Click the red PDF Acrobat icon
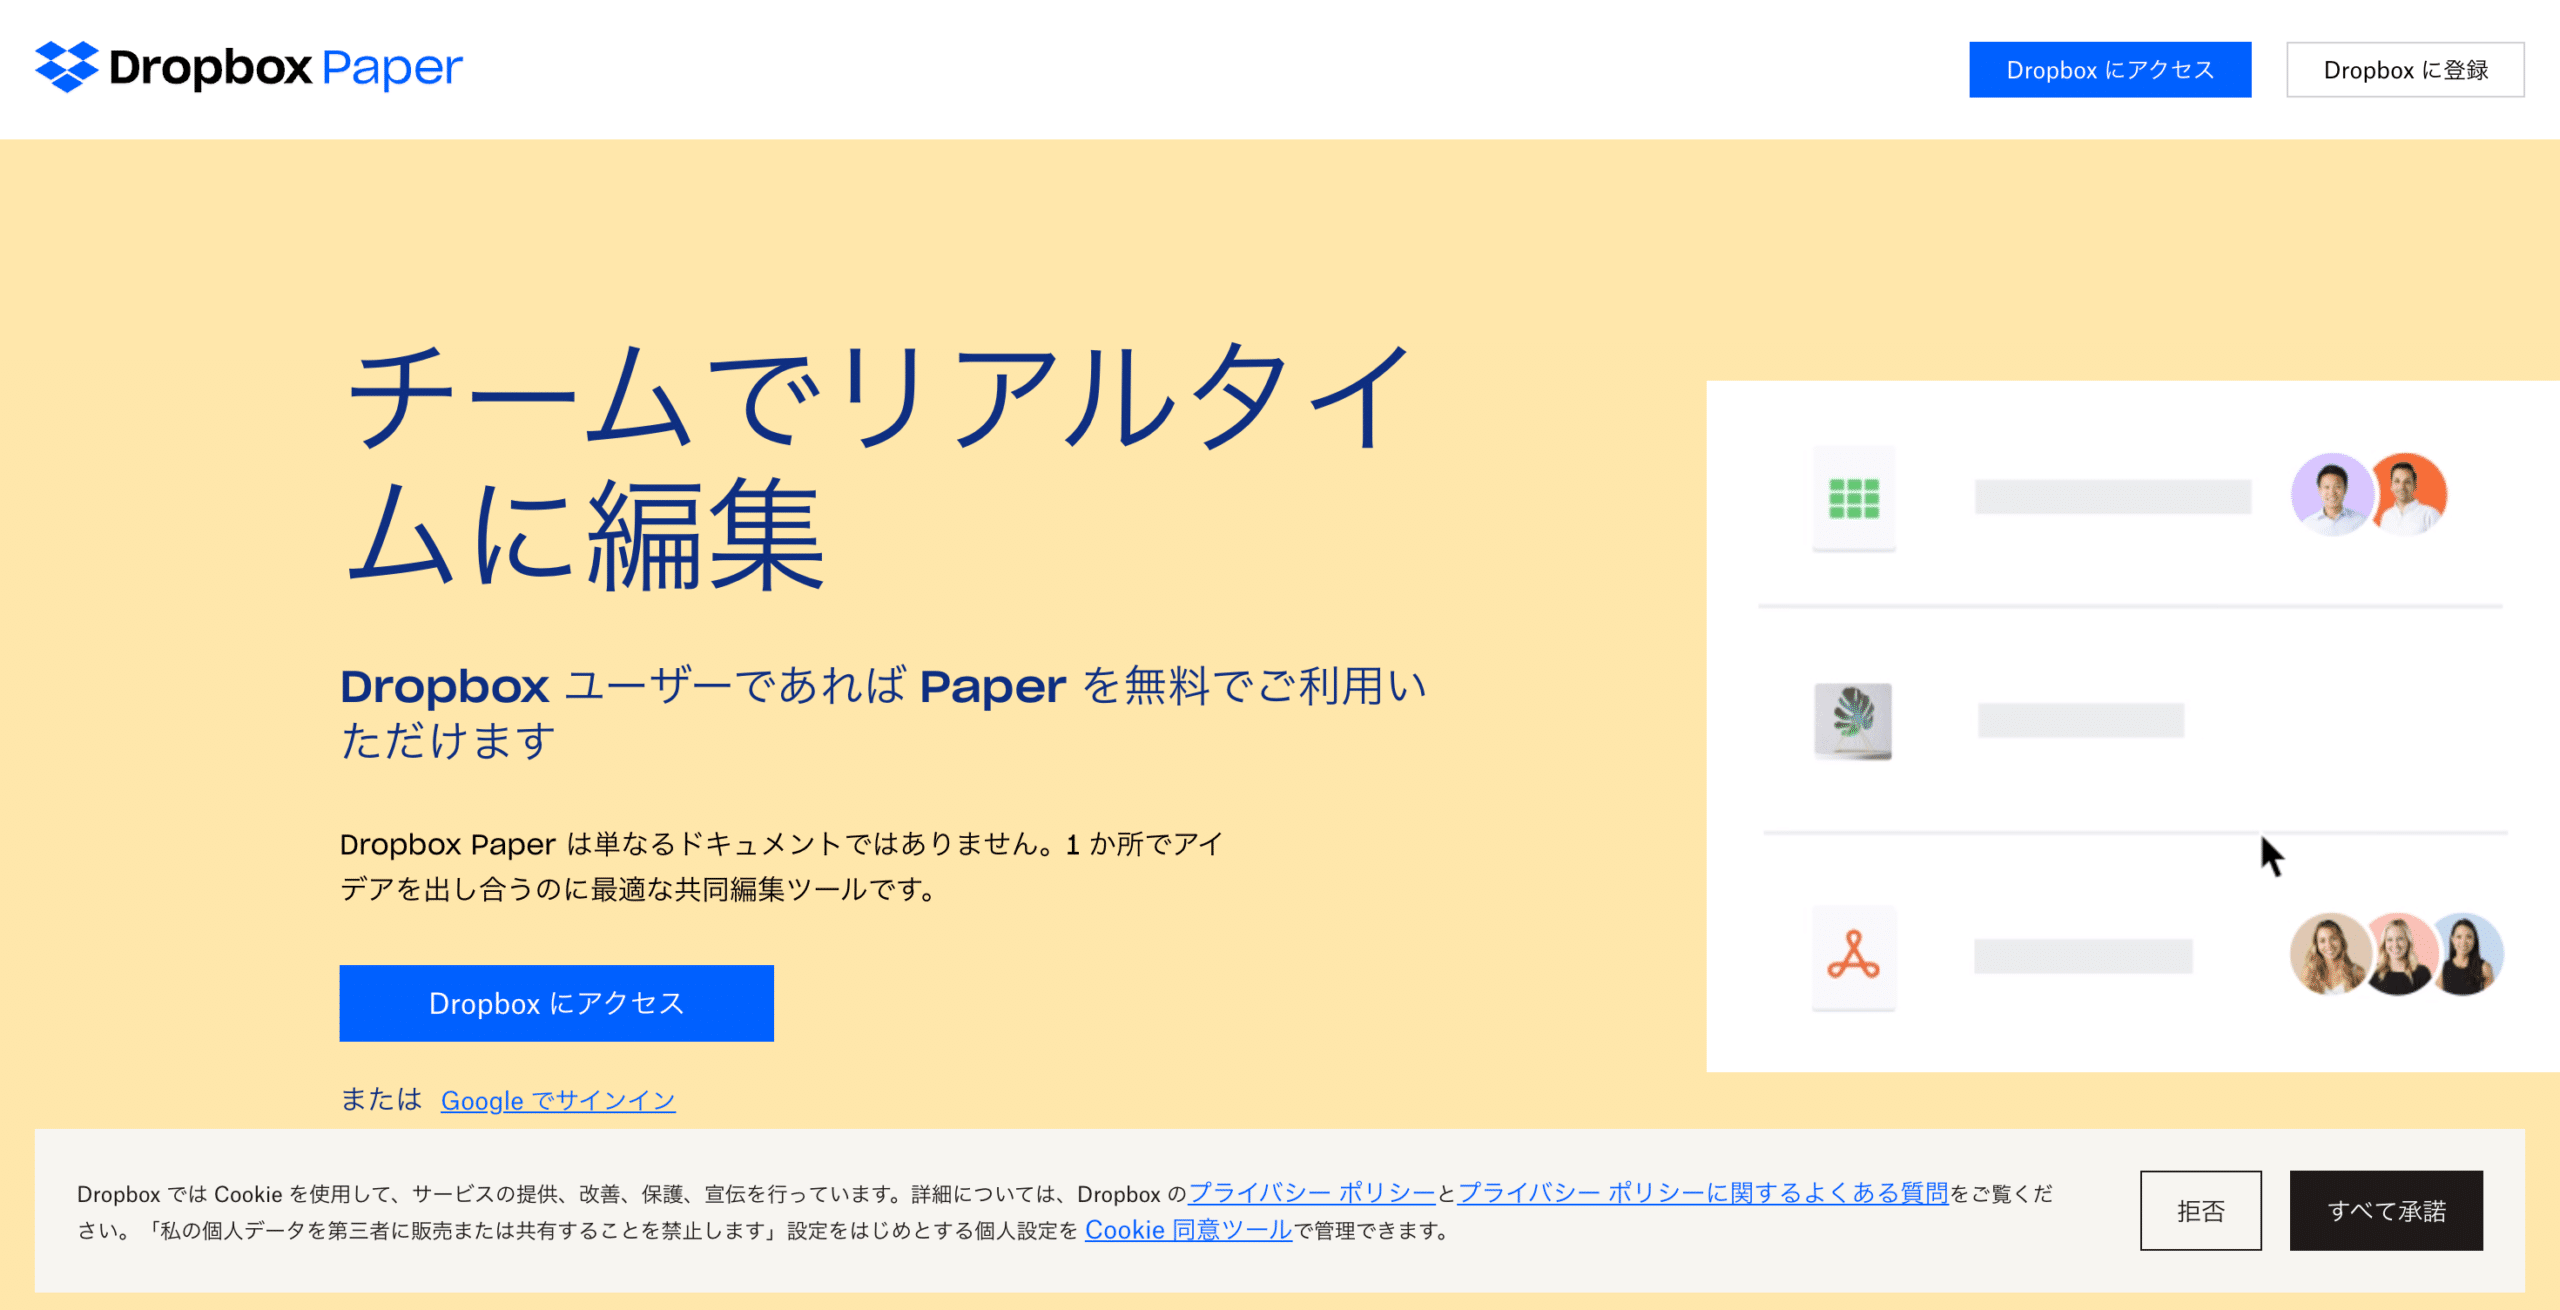 tap(1854, 957)
